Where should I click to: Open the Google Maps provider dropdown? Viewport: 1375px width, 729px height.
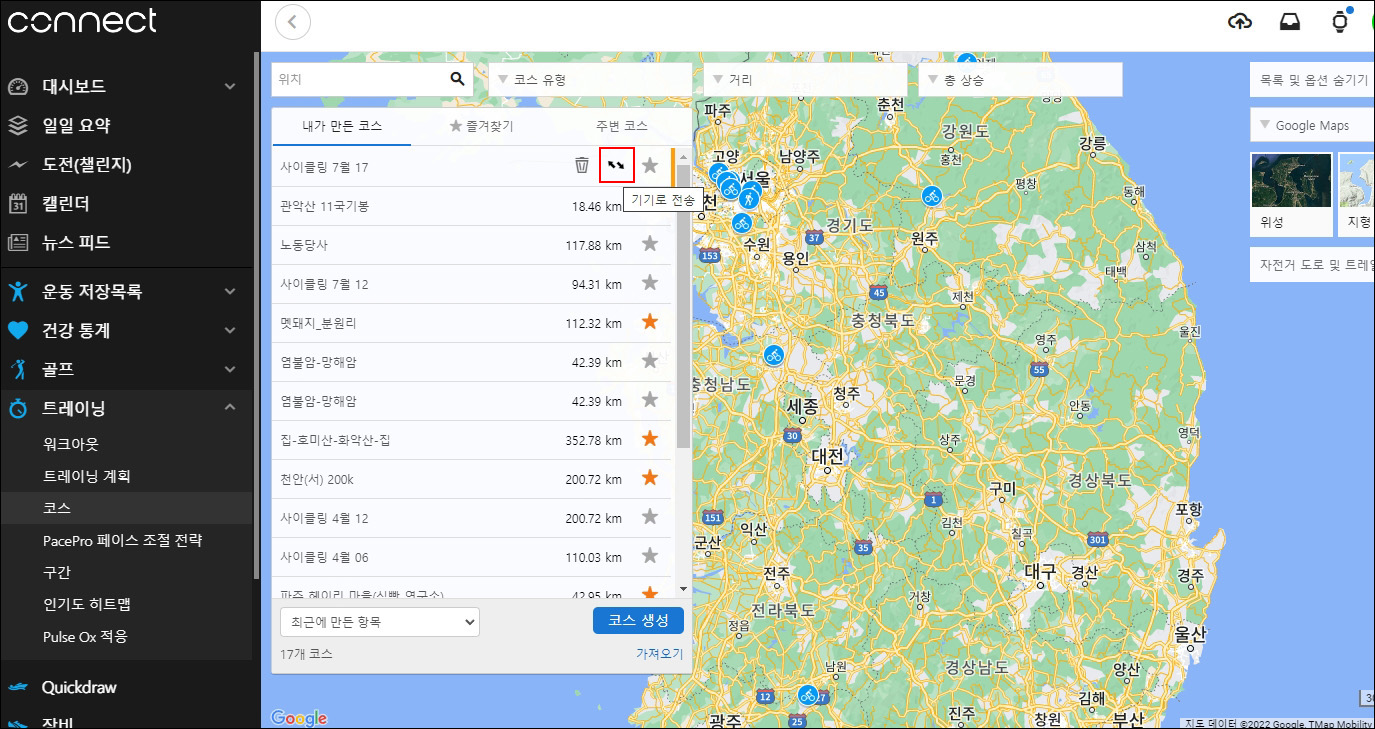tap(1312, 125)
